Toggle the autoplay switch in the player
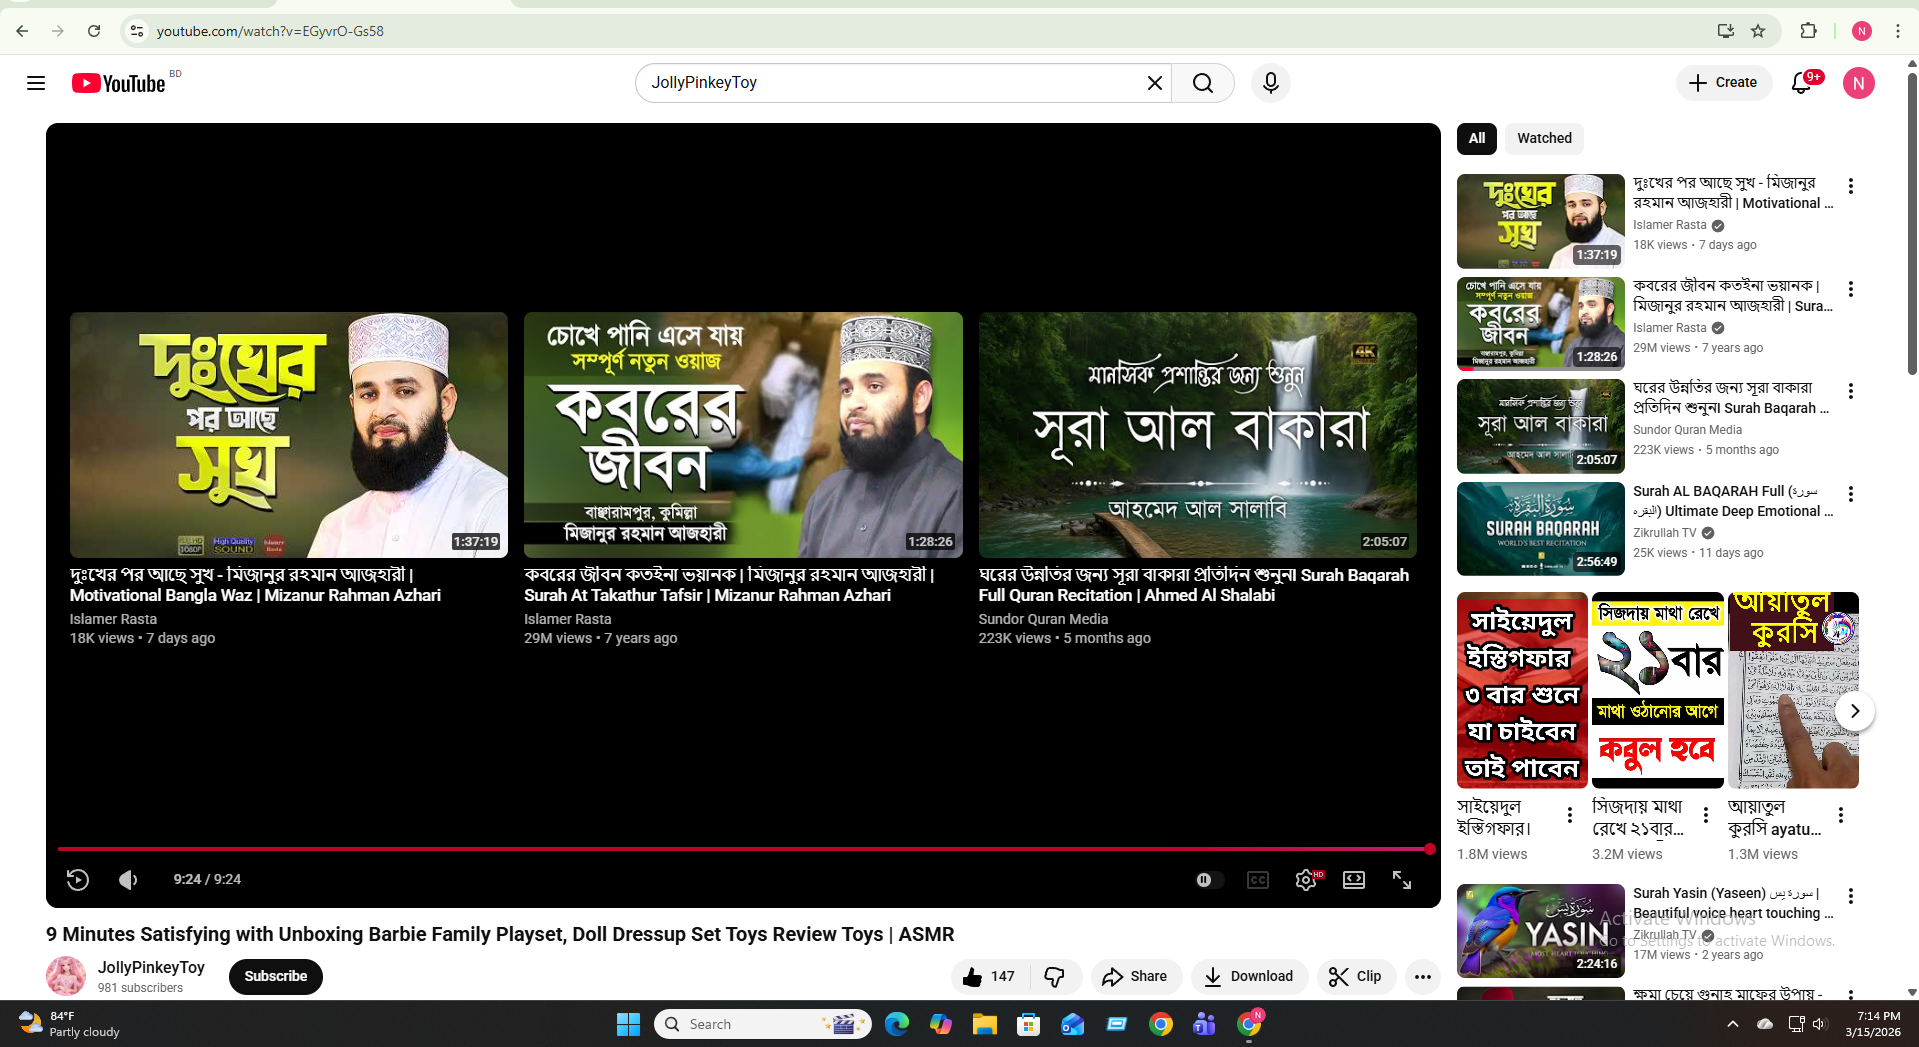Image resolution: width=1919 pixels, height=1047 pixels. click(1209, 880)
